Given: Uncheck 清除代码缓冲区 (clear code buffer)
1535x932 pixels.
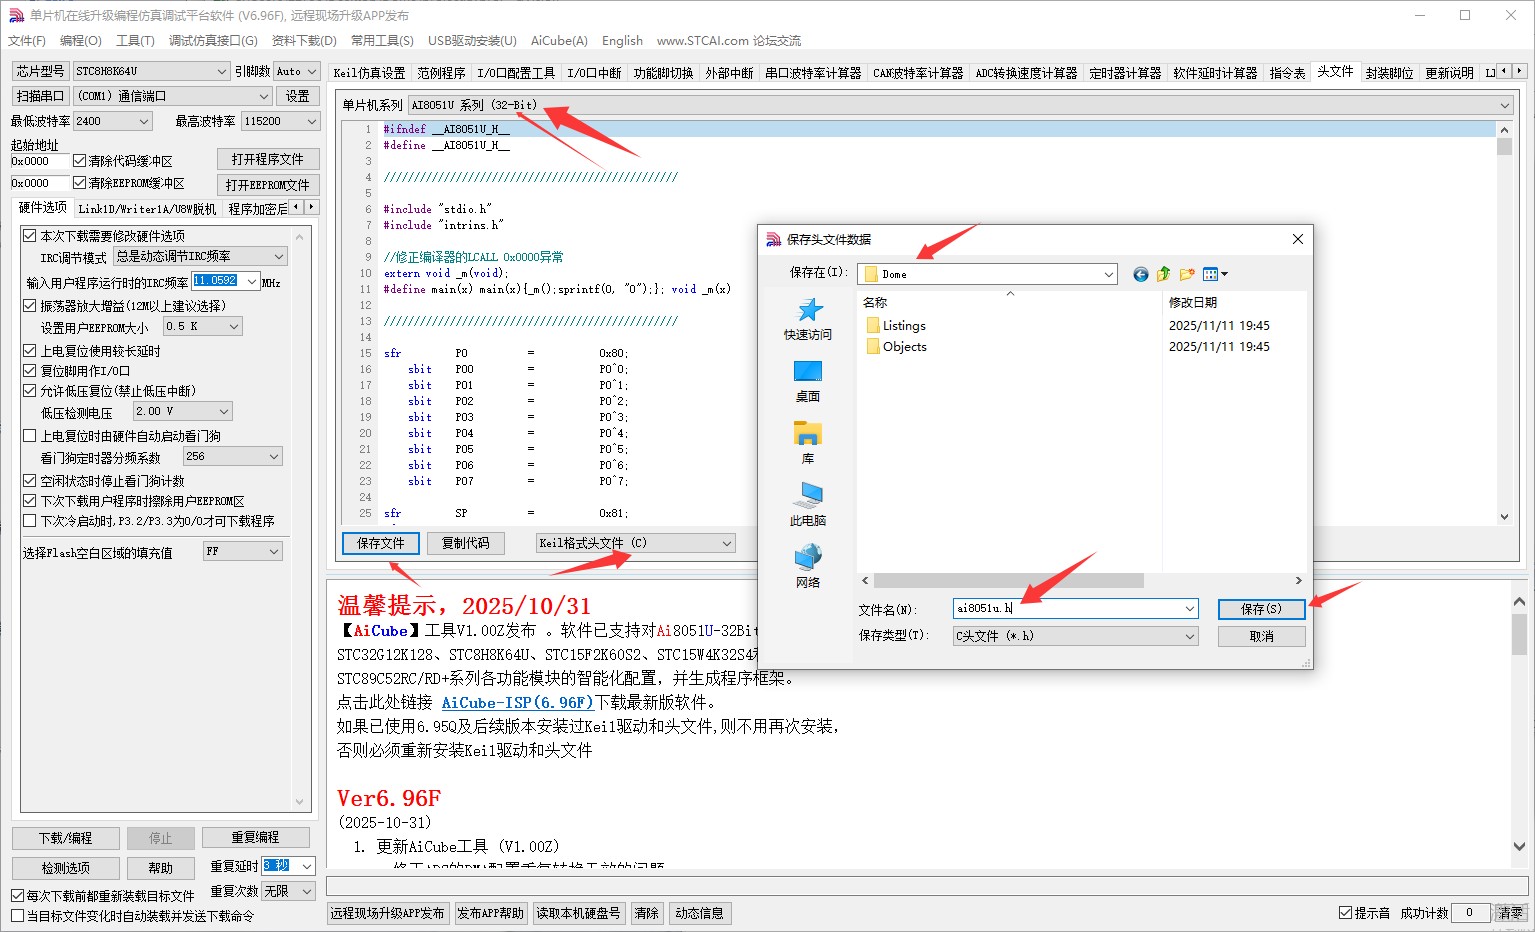Looking at the screenshot, I should pyautogui.click(x=80, y=158).
